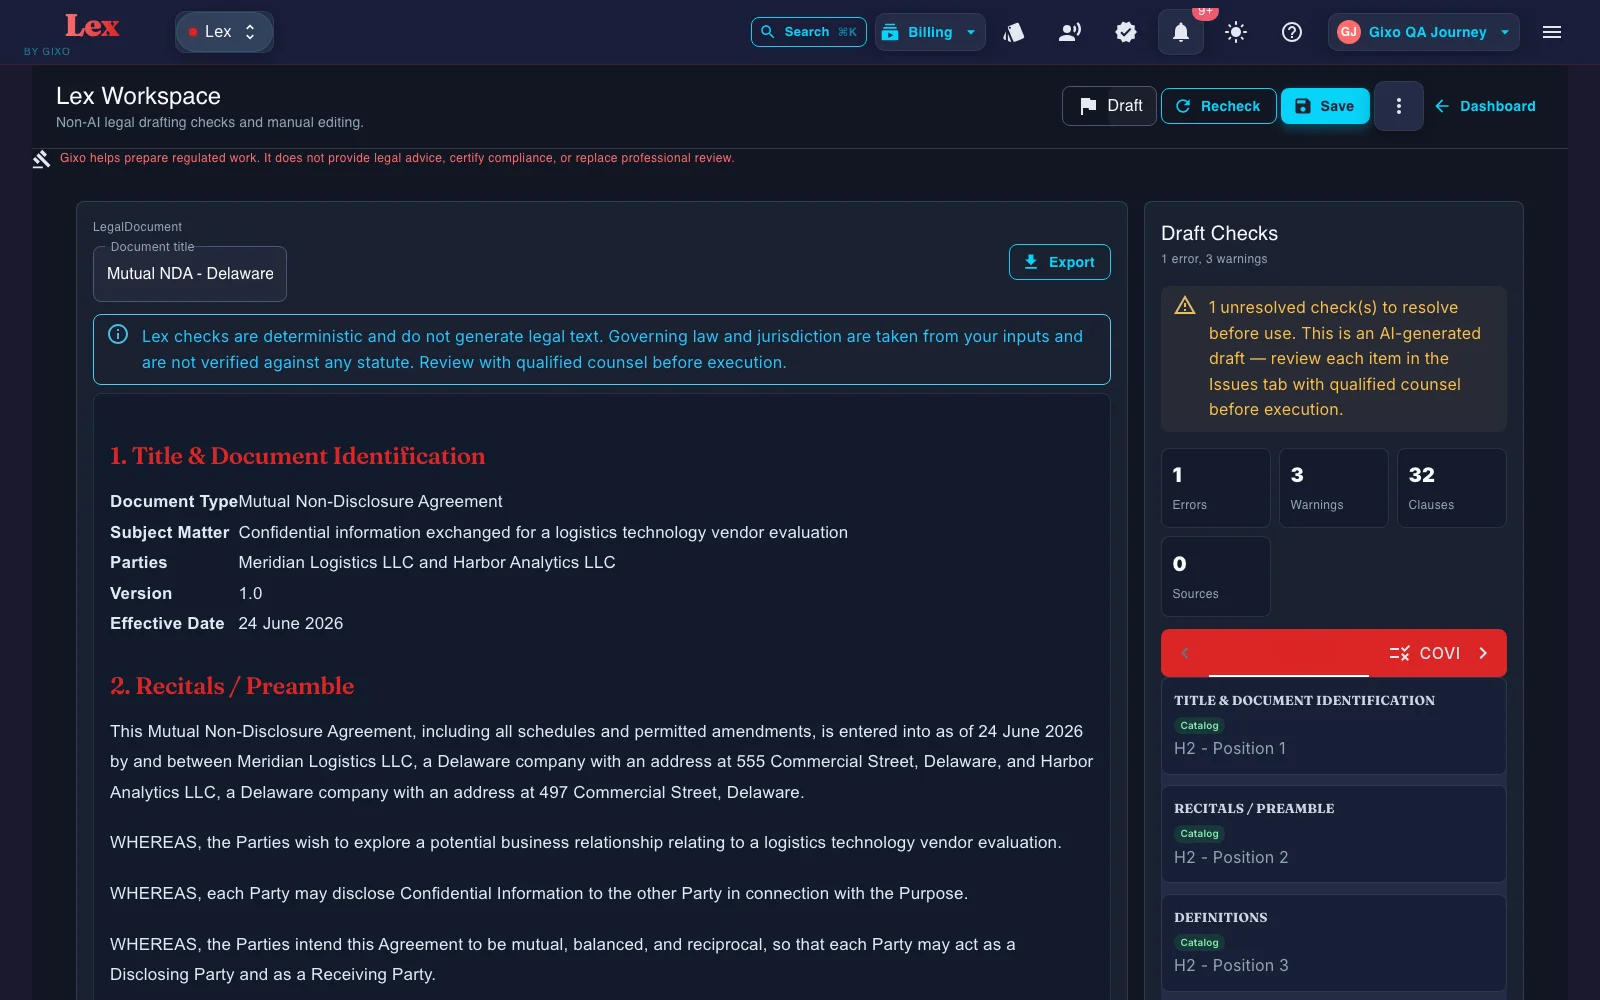Click the gavel icon beside the disclaimer
The height and width of the screenshot is (1000, 1600).
coord(41,159)
